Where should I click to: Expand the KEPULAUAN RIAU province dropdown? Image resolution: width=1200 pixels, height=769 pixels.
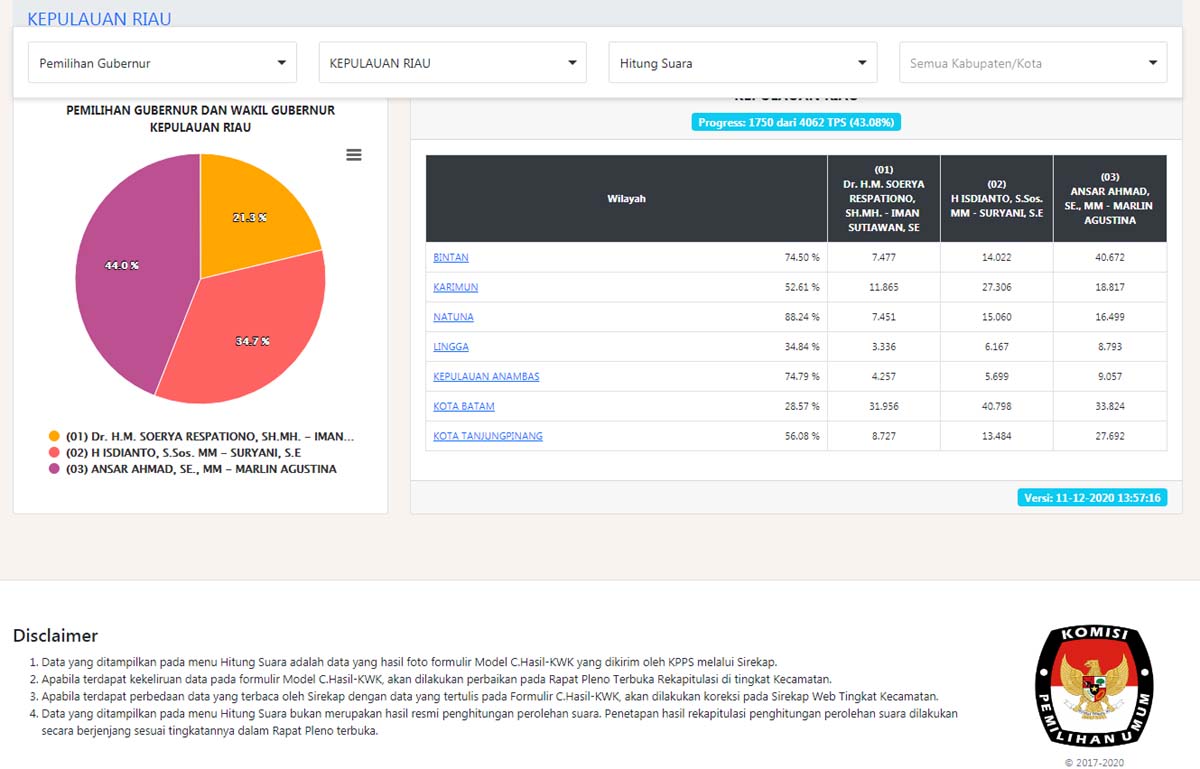(x=453, y=63)
